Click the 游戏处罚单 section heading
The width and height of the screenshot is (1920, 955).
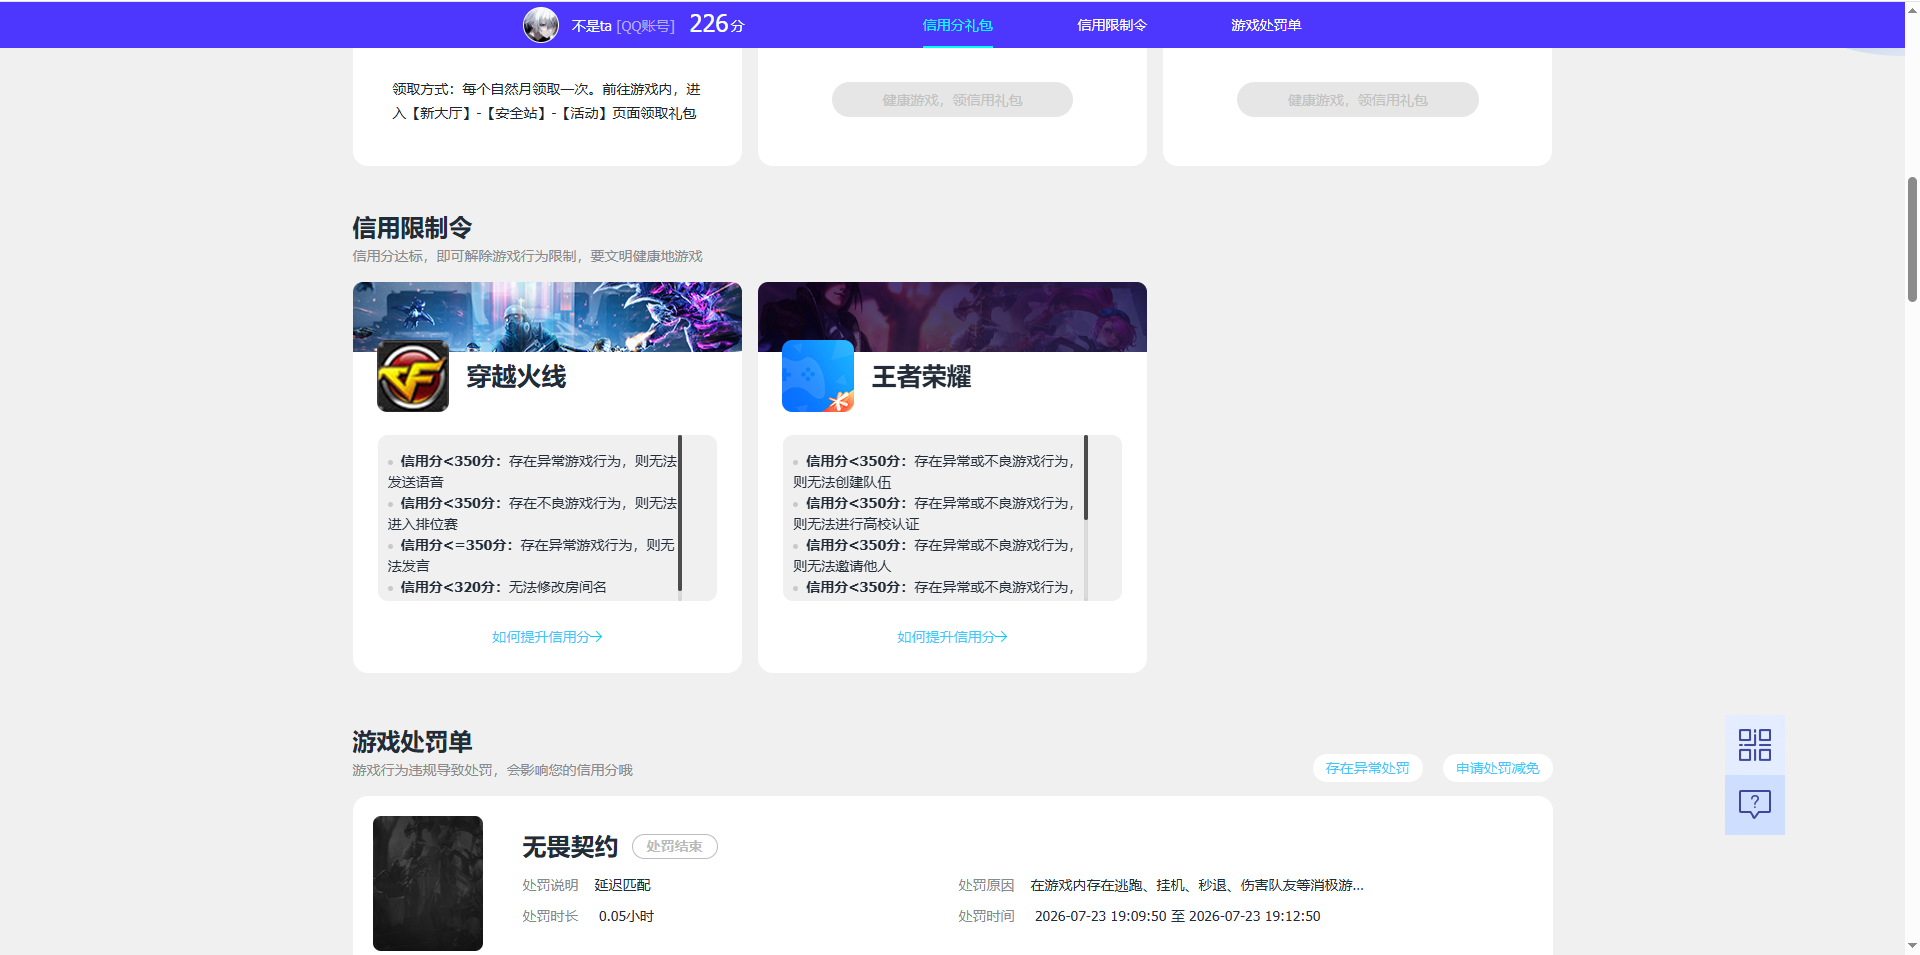412,742
